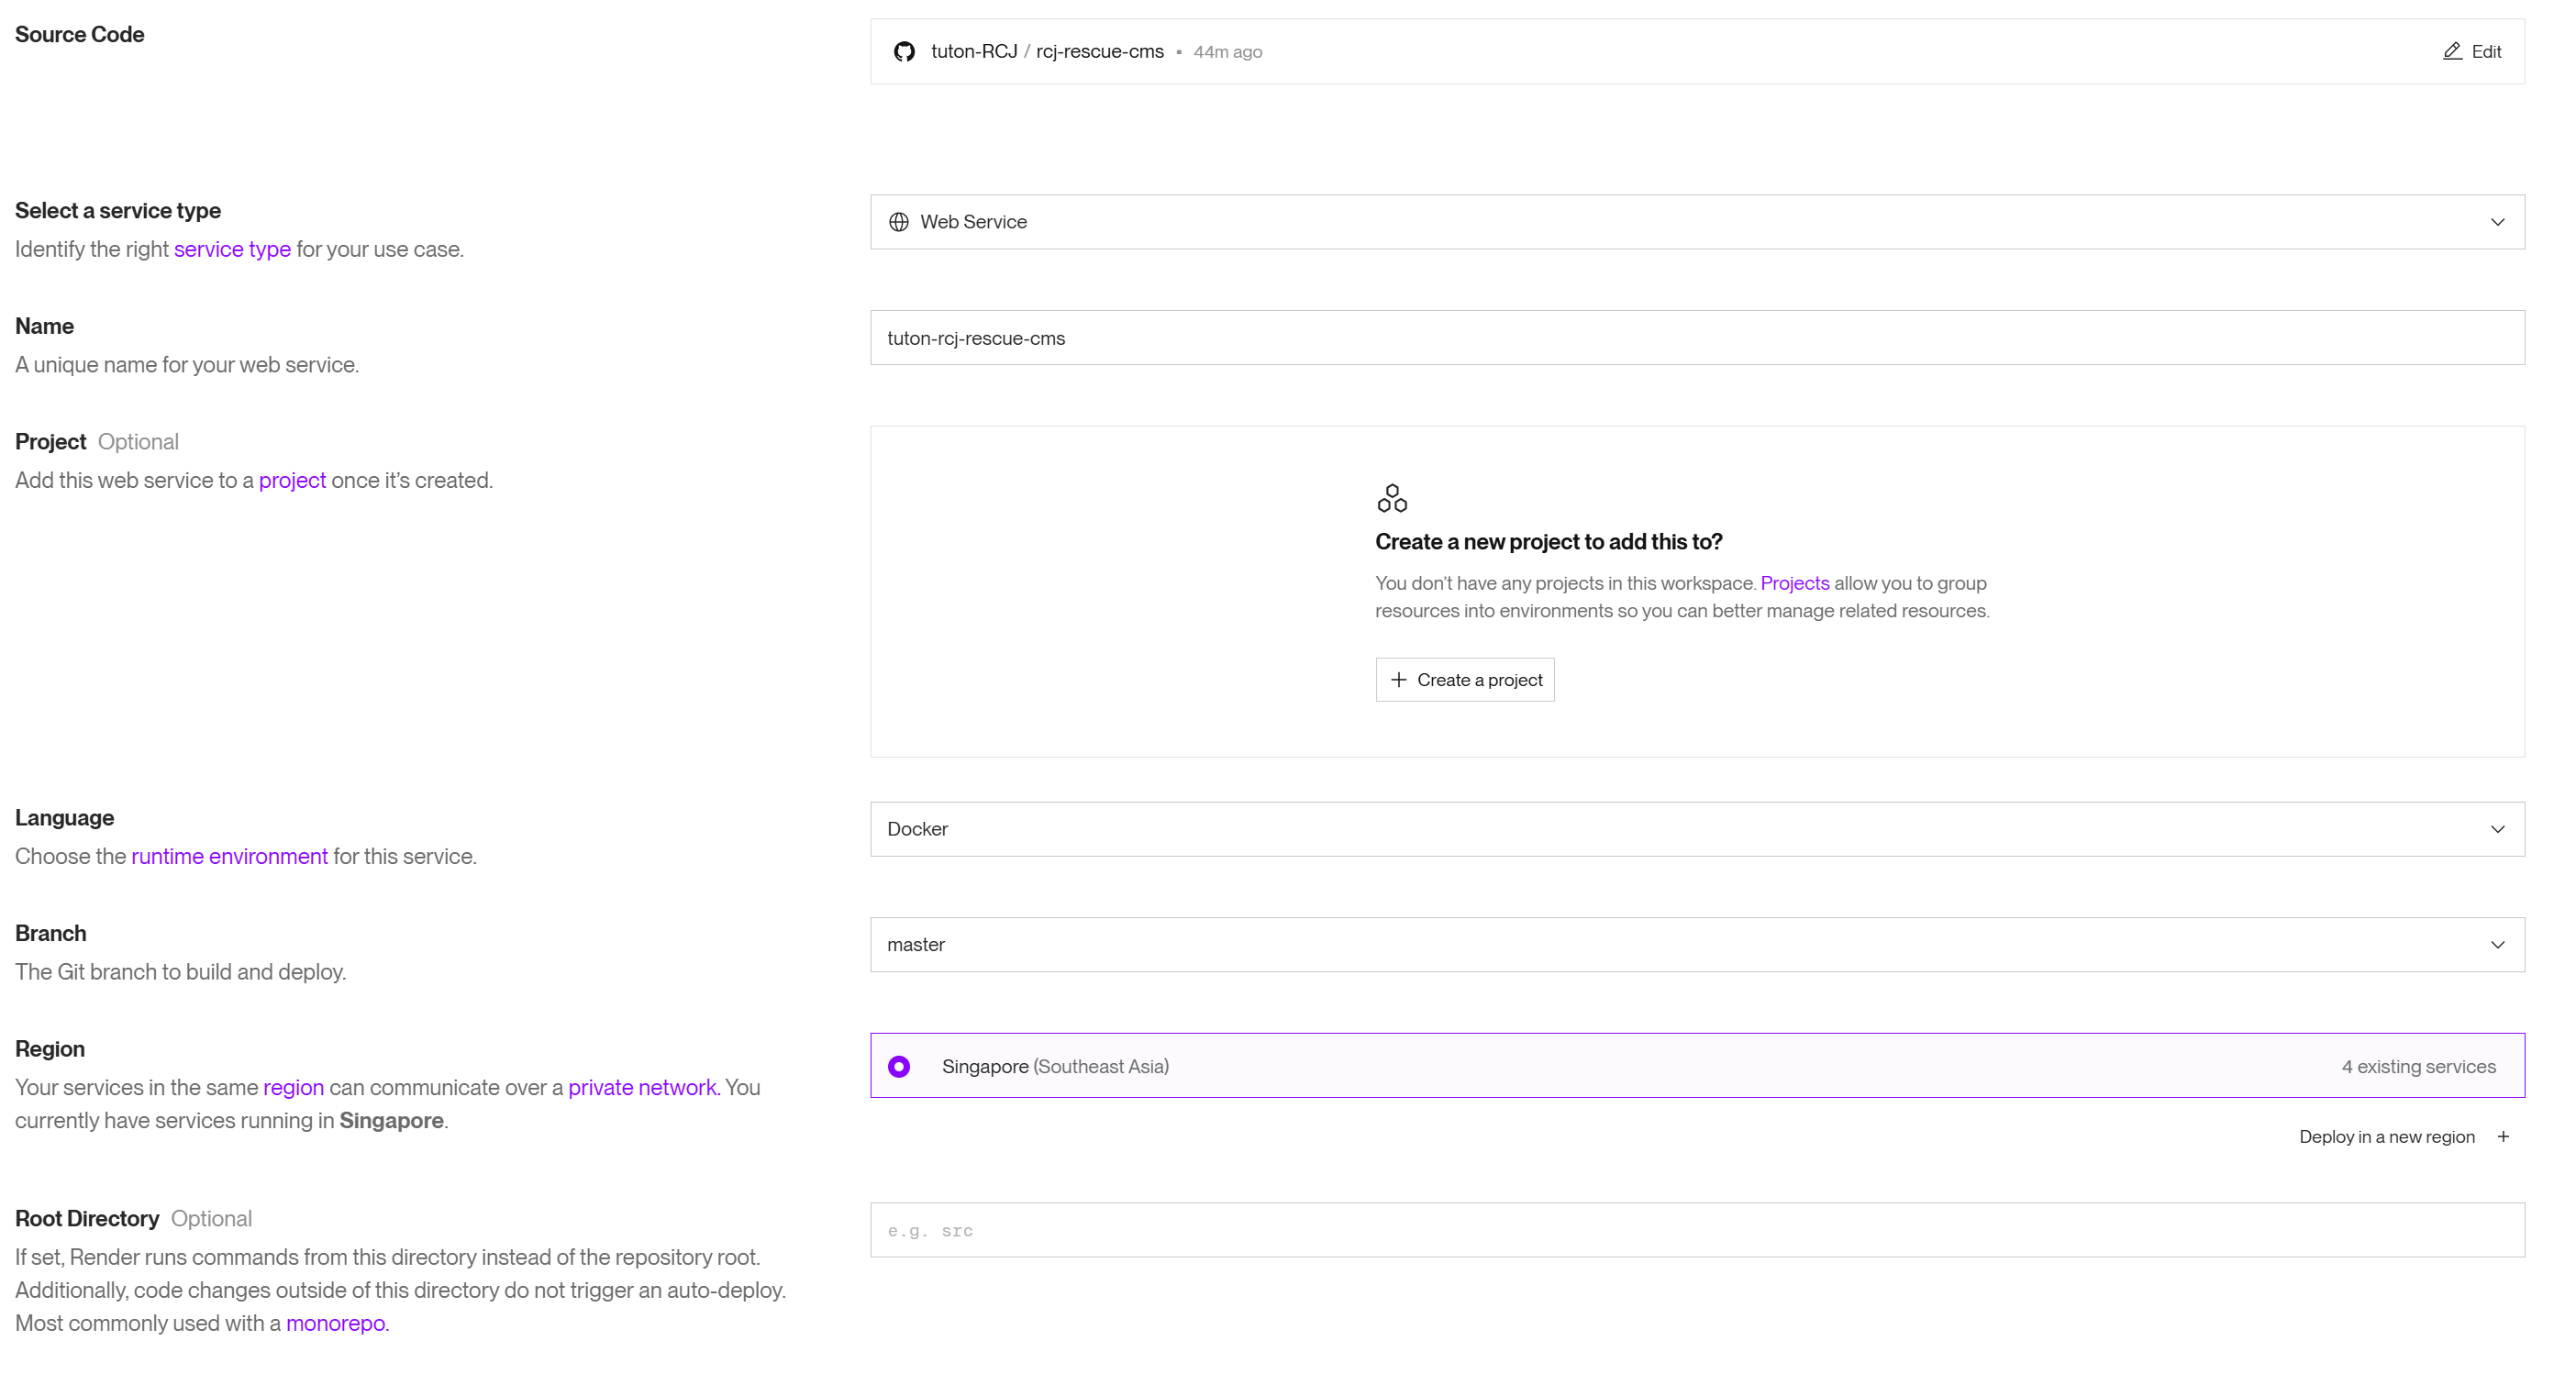The height and width of the screenshot is (1385, 2576).
Task: Click the monorepo link
Action: click(x=335, y=1324)
